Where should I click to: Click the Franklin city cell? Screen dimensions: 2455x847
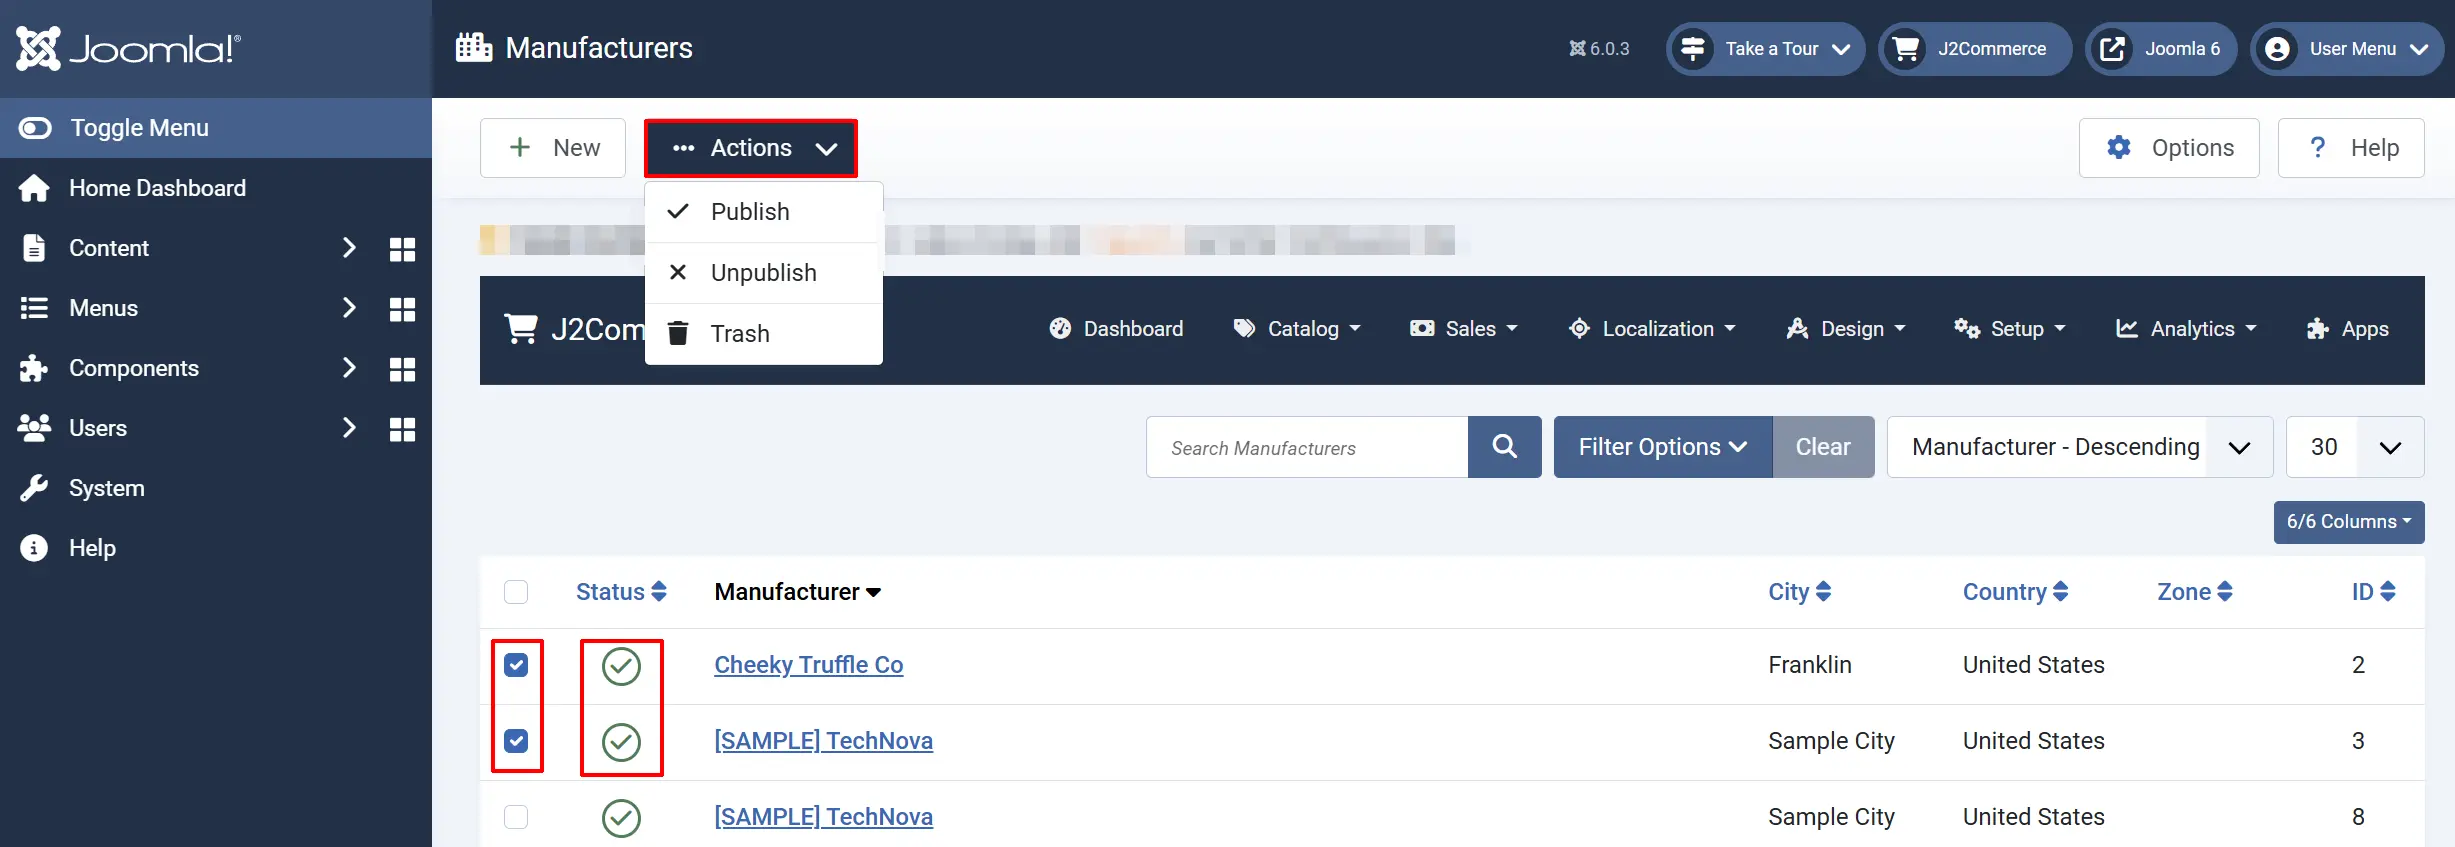click(x=1810, y=665)
